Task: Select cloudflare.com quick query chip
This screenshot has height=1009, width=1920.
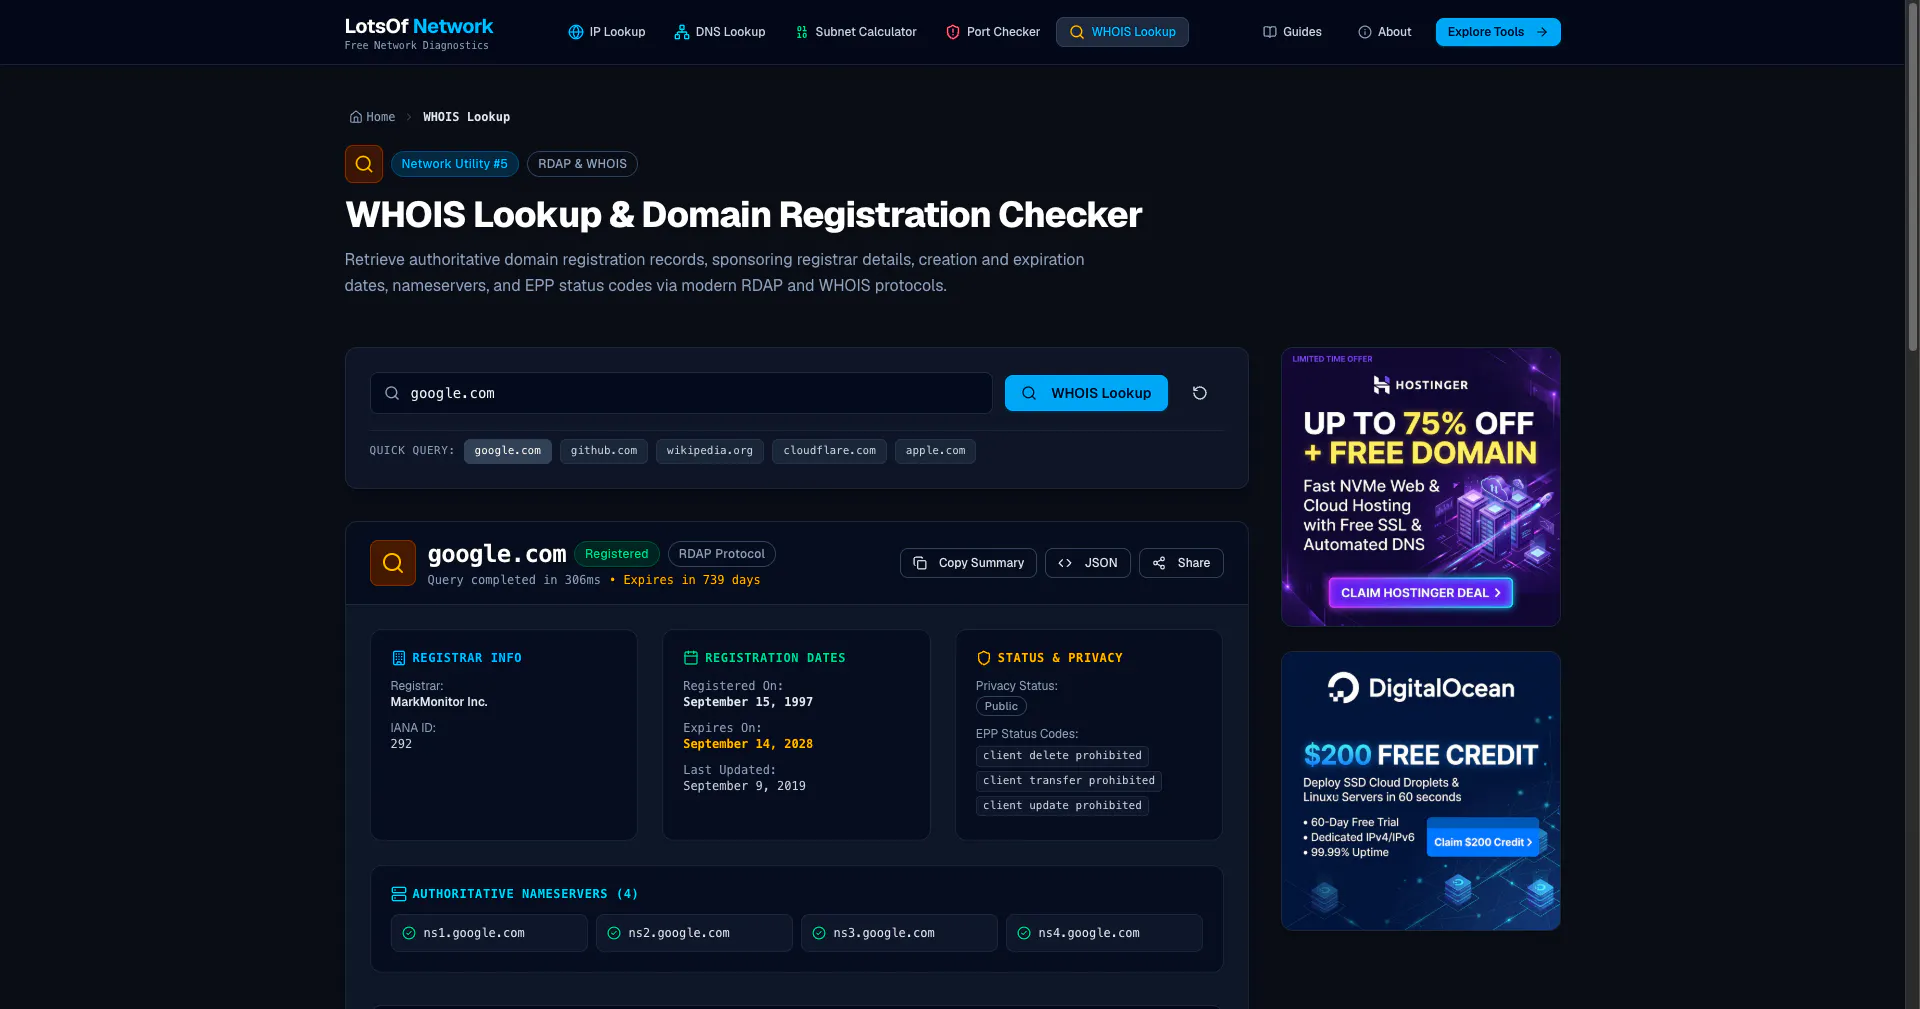Action: coord(829,451)
